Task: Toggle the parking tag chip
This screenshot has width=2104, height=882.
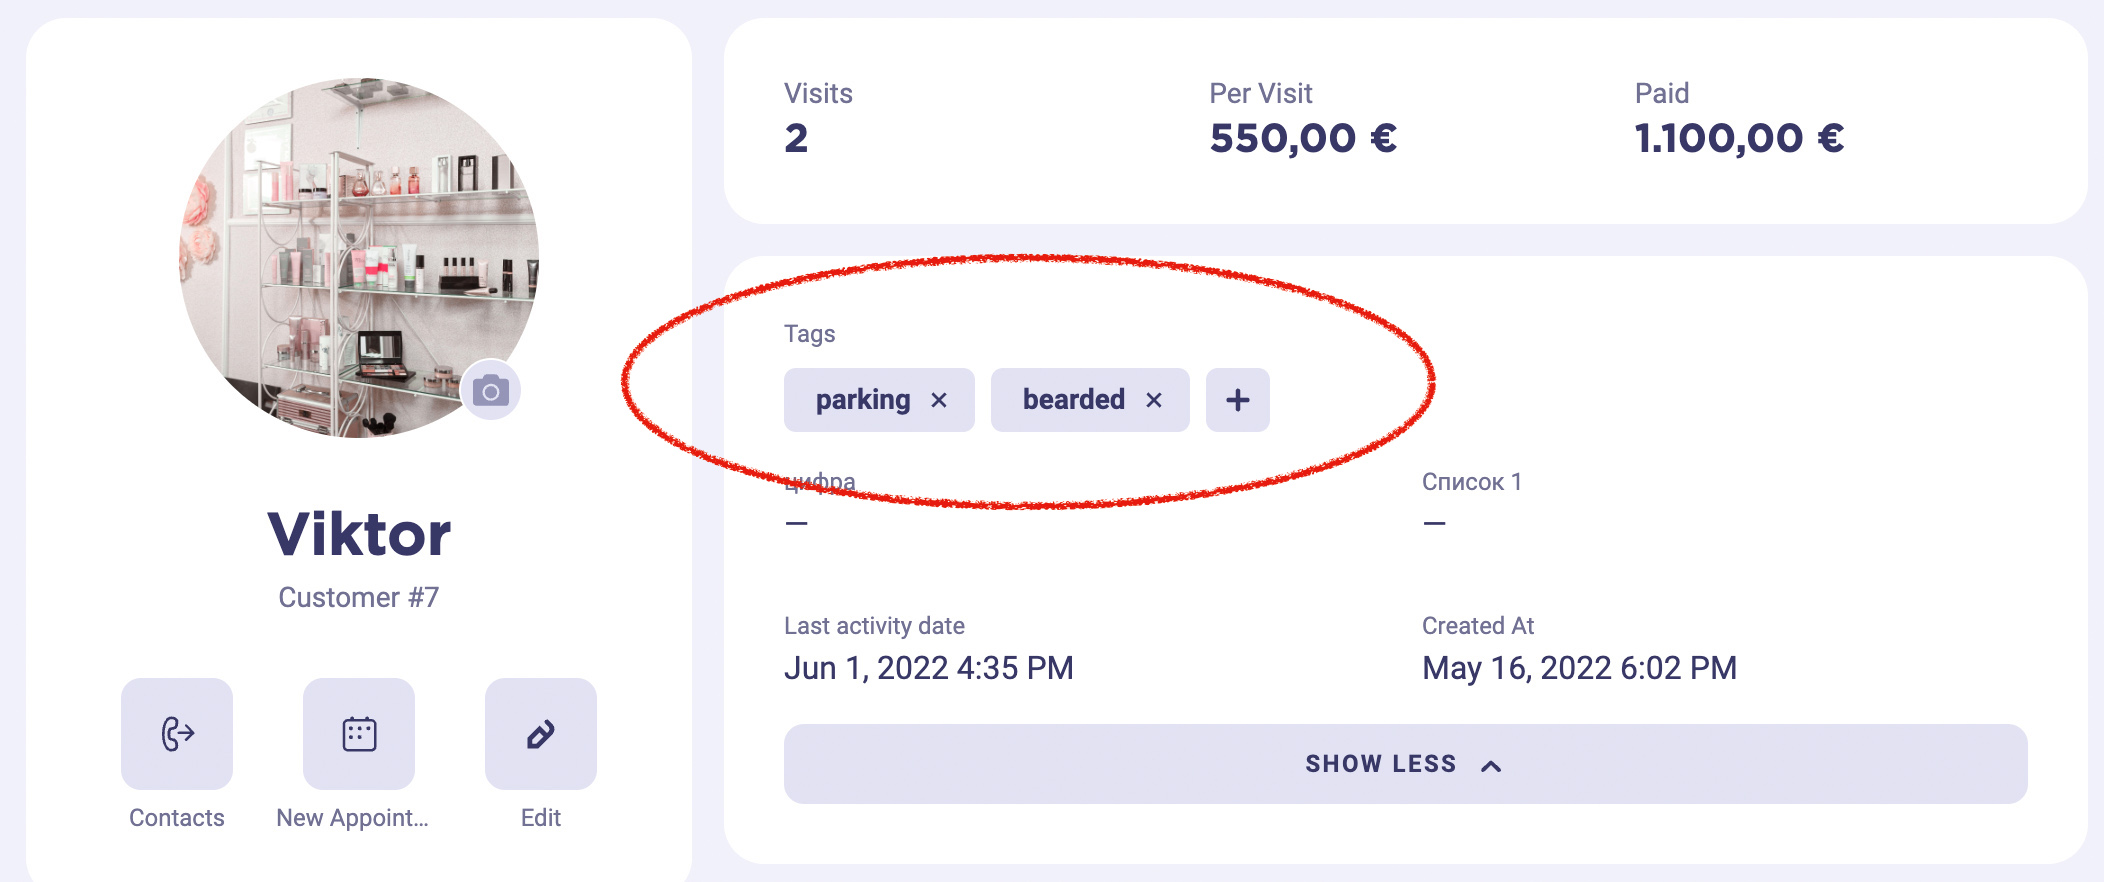Action: 864,399
